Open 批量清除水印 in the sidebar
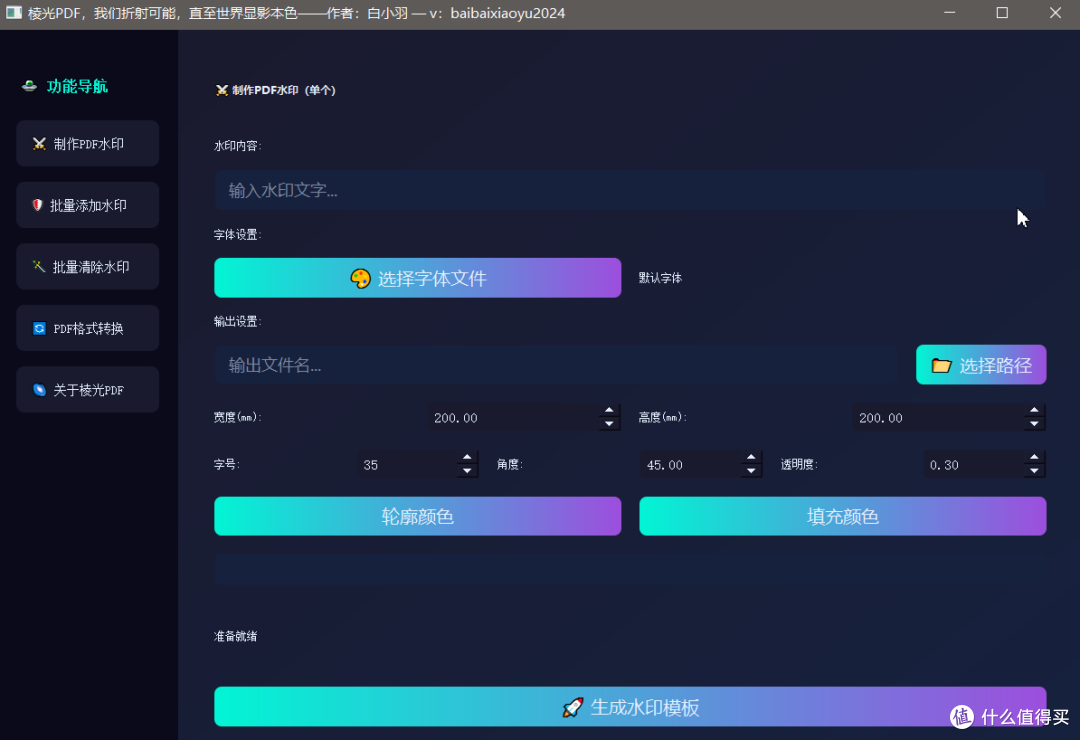This screenshot has width=1080, height=740. (87, 267)
